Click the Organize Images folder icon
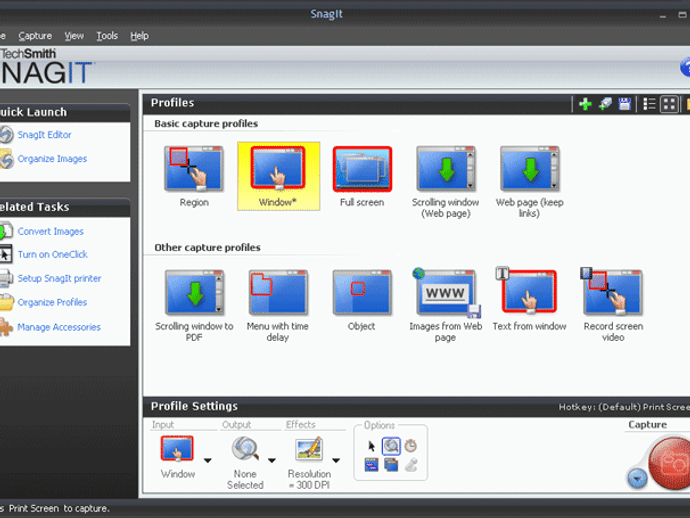 click(x=7, y=159)
